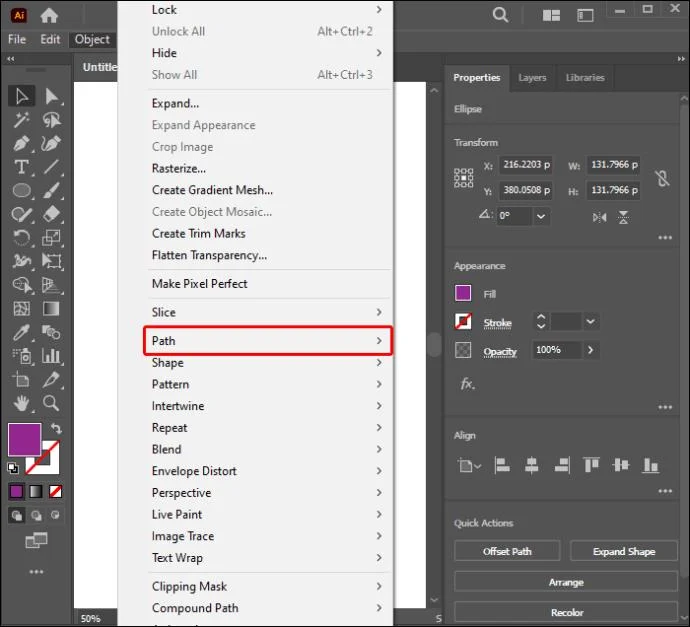Set paint mode to Color
Image resolution: width=690 pixels, height=627 pixels.
click(x=16, y=491)
